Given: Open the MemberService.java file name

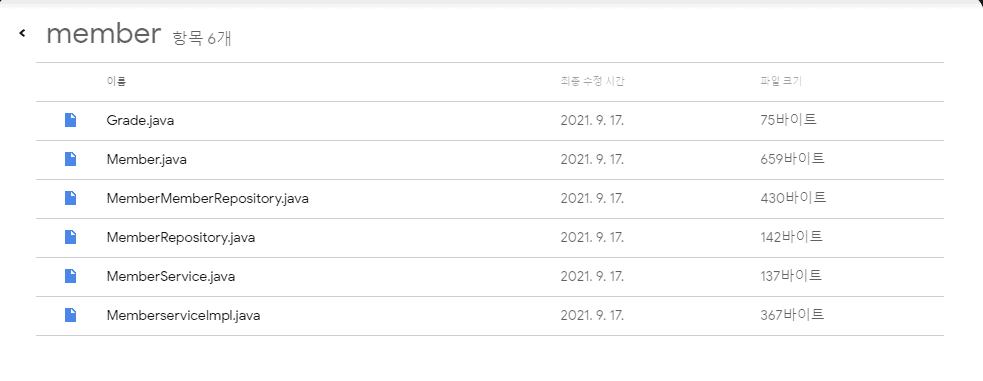Looking at the screenshot, I should click(x=171, y=276).
